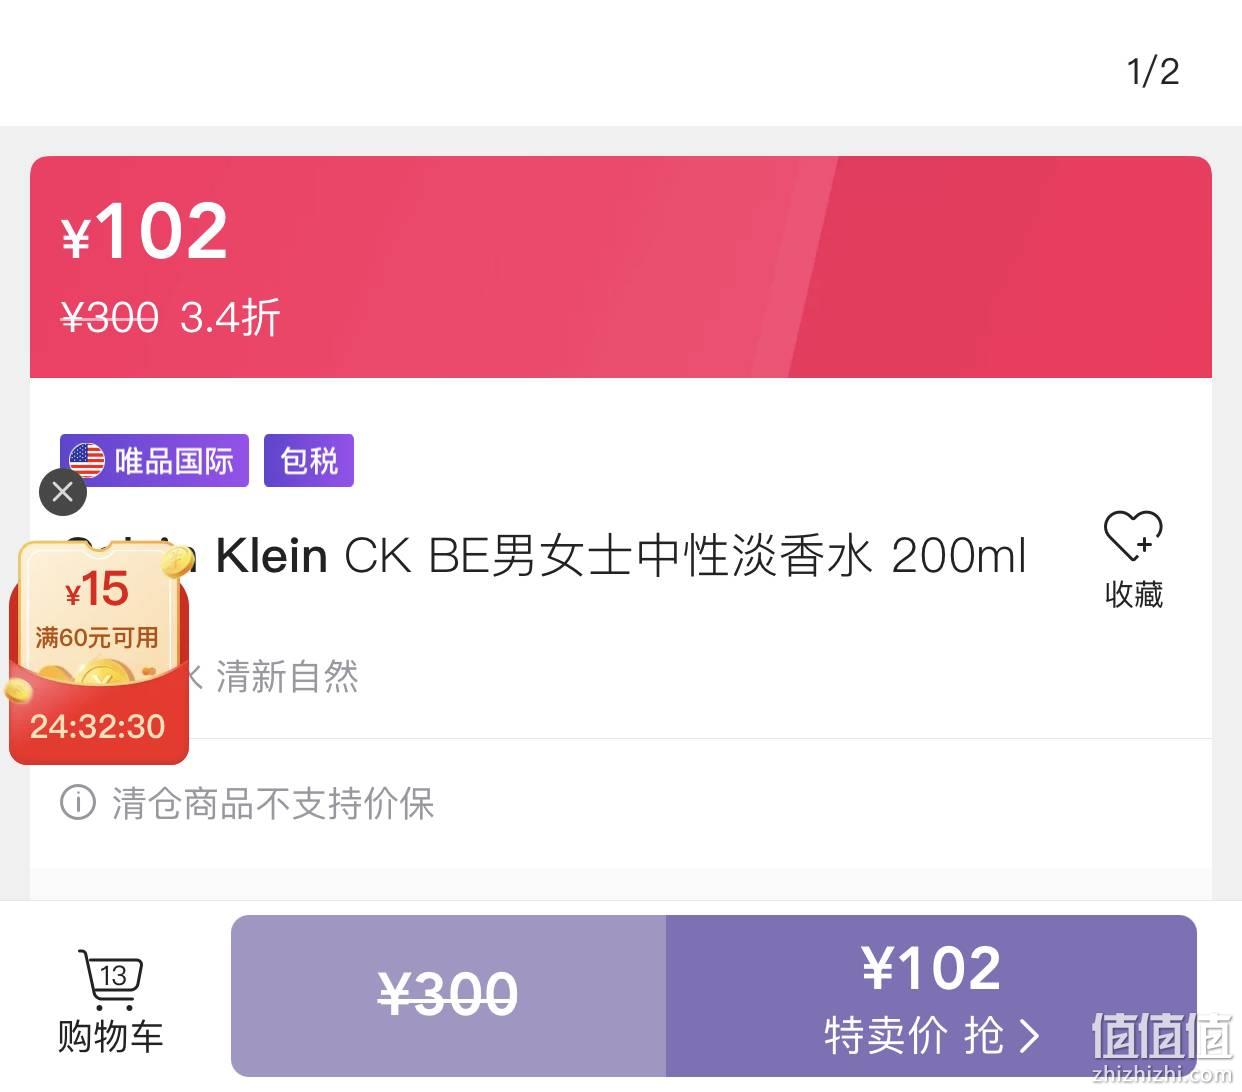
Task: Click the 3.4折 discount label
Action: click(230, 318)
